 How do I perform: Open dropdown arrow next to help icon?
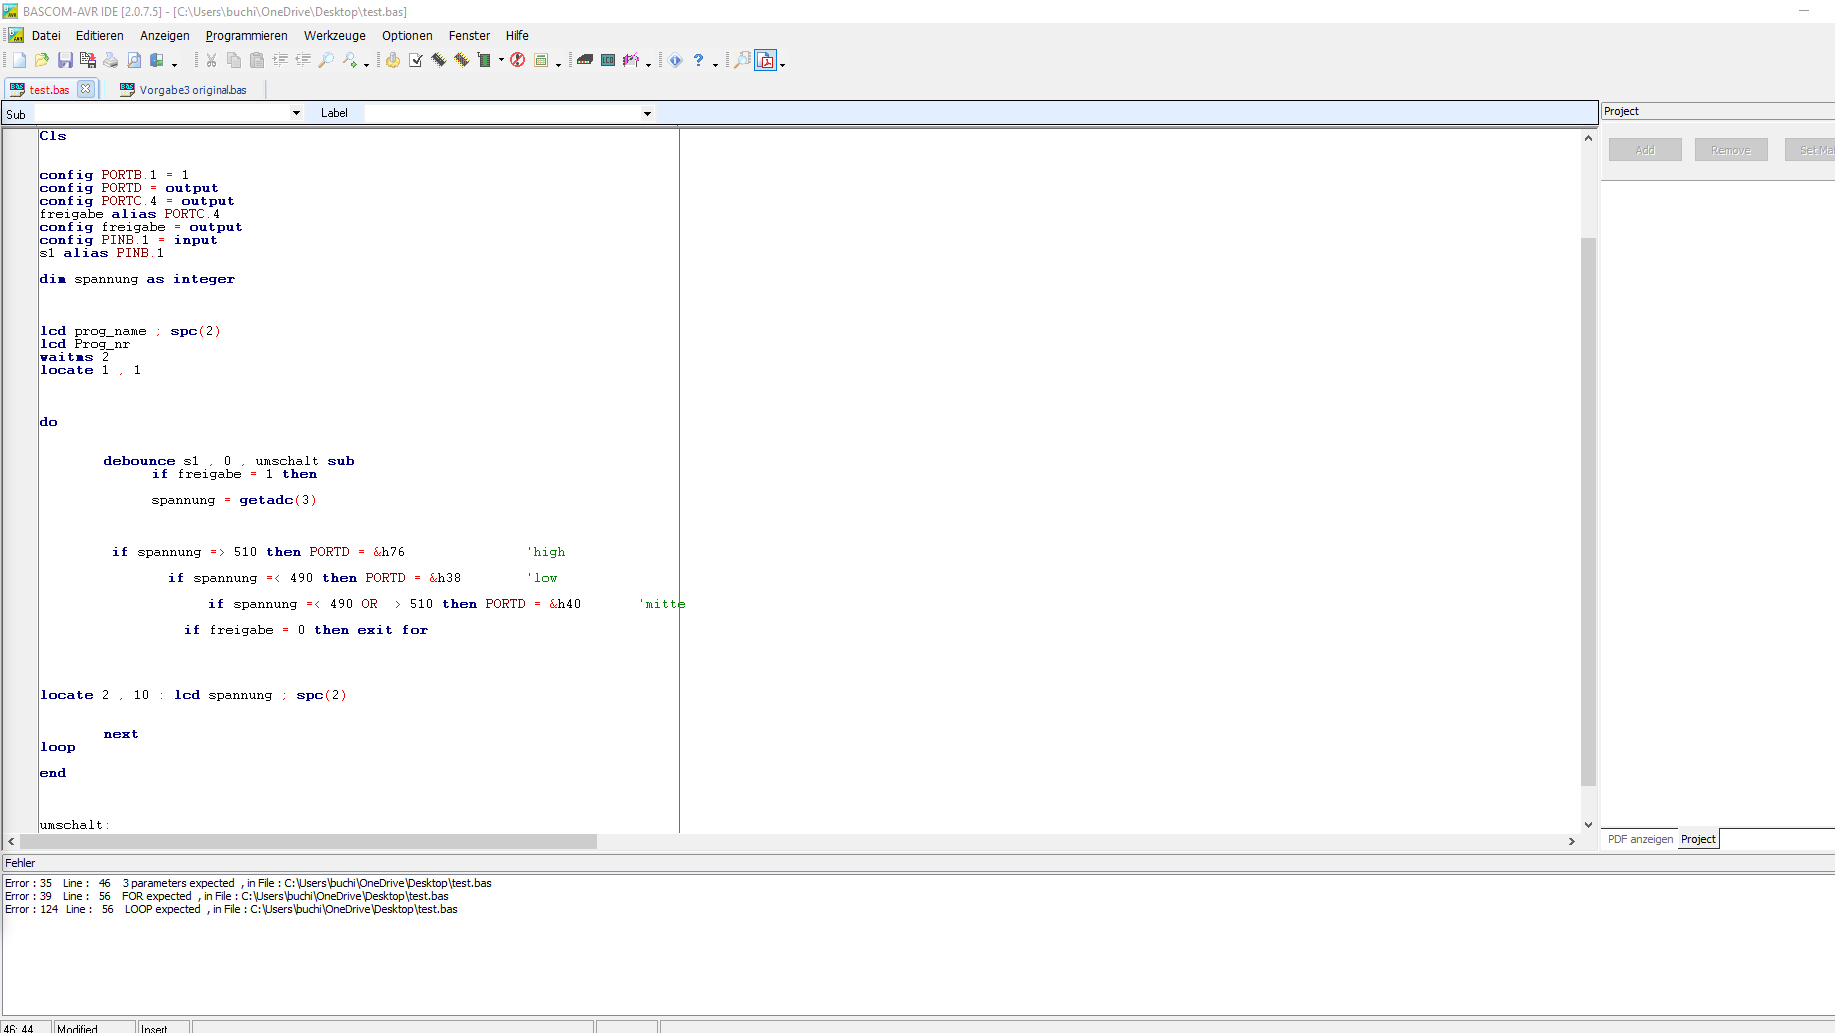716,64
